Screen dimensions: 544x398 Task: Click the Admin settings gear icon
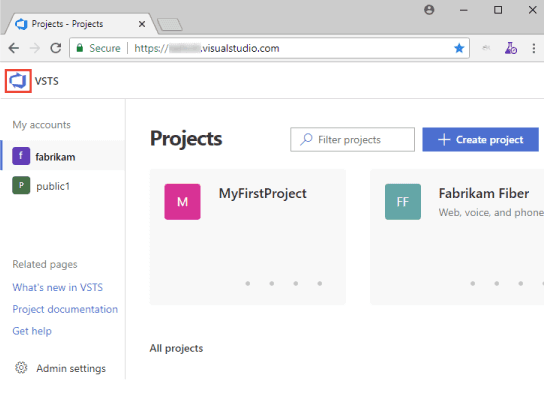pyautogui.click(x=21, y=367)
